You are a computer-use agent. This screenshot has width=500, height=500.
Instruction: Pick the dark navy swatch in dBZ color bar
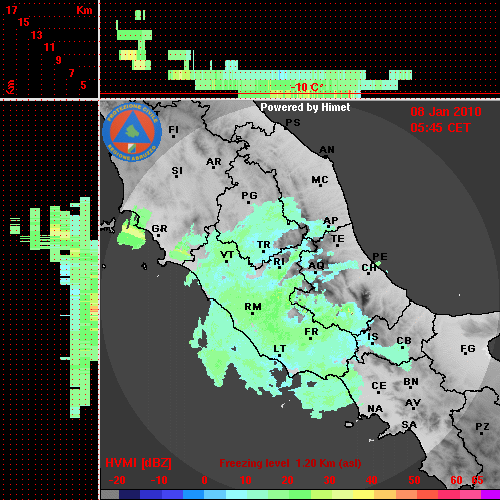(129, 495)
